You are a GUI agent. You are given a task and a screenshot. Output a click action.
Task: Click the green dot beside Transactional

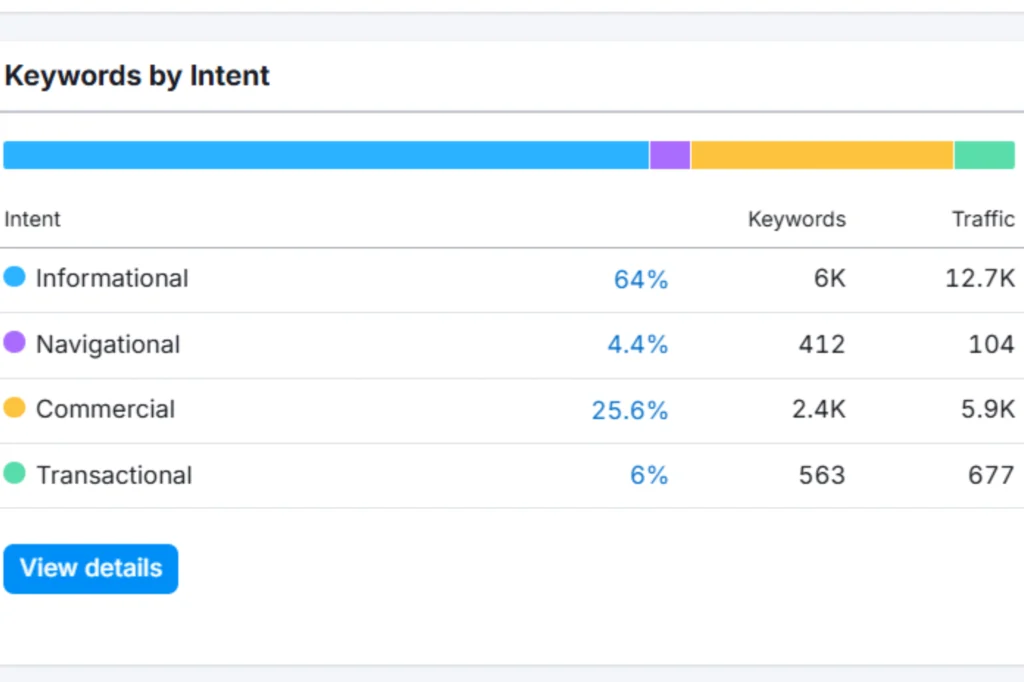tap(14, 473)
